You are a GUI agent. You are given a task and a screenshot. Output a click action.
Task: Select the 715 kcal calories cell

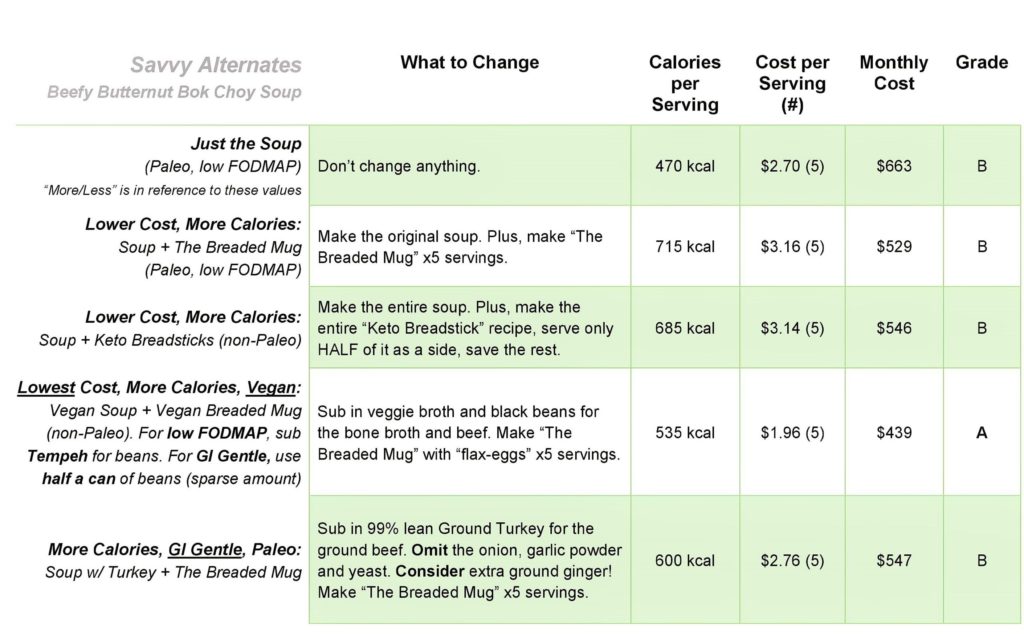685,246
